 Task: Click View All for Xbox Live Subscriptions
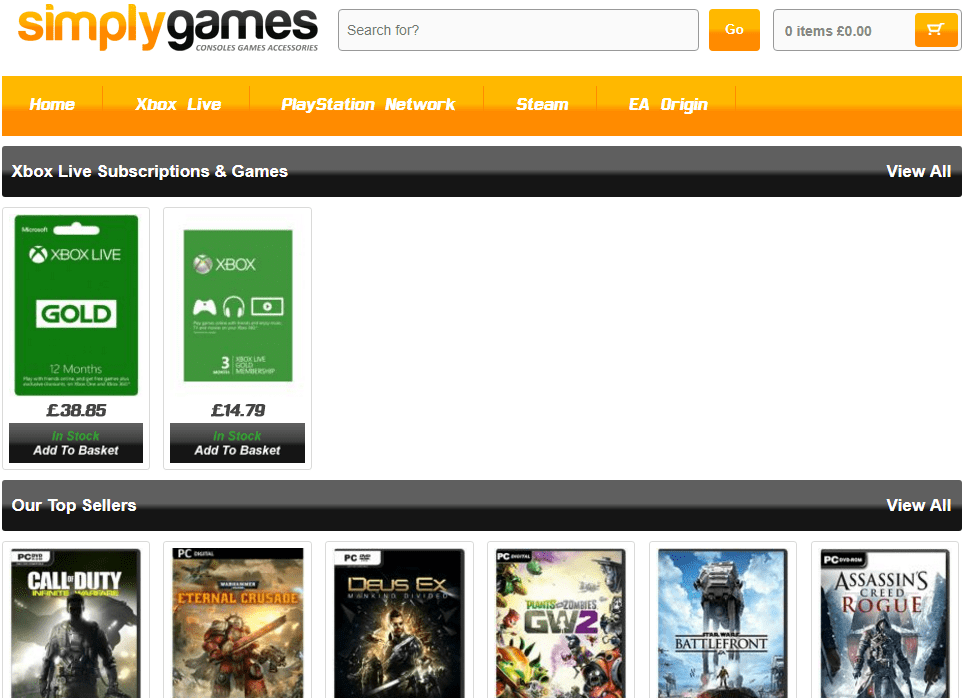tap(919, 172)
